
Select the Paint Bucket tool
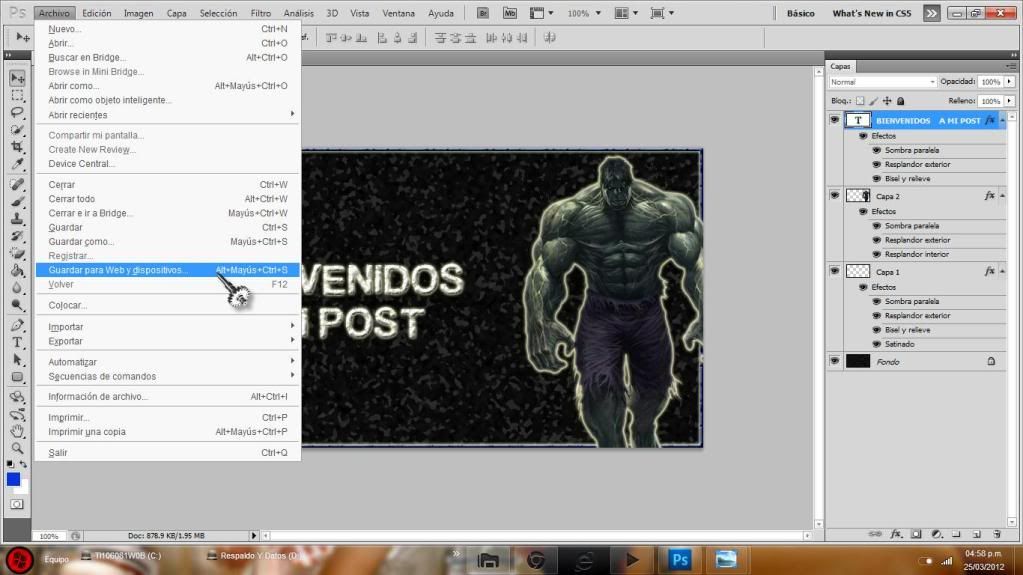tap(17, 270)
